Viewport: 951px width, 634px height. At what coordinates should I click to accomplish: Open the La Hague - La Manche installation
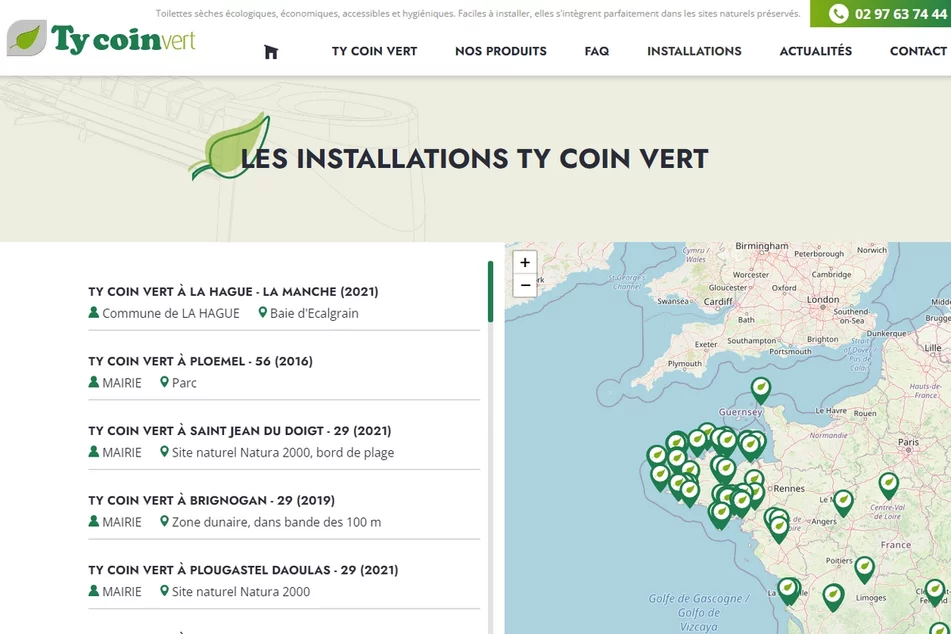(x=233, y=292)
